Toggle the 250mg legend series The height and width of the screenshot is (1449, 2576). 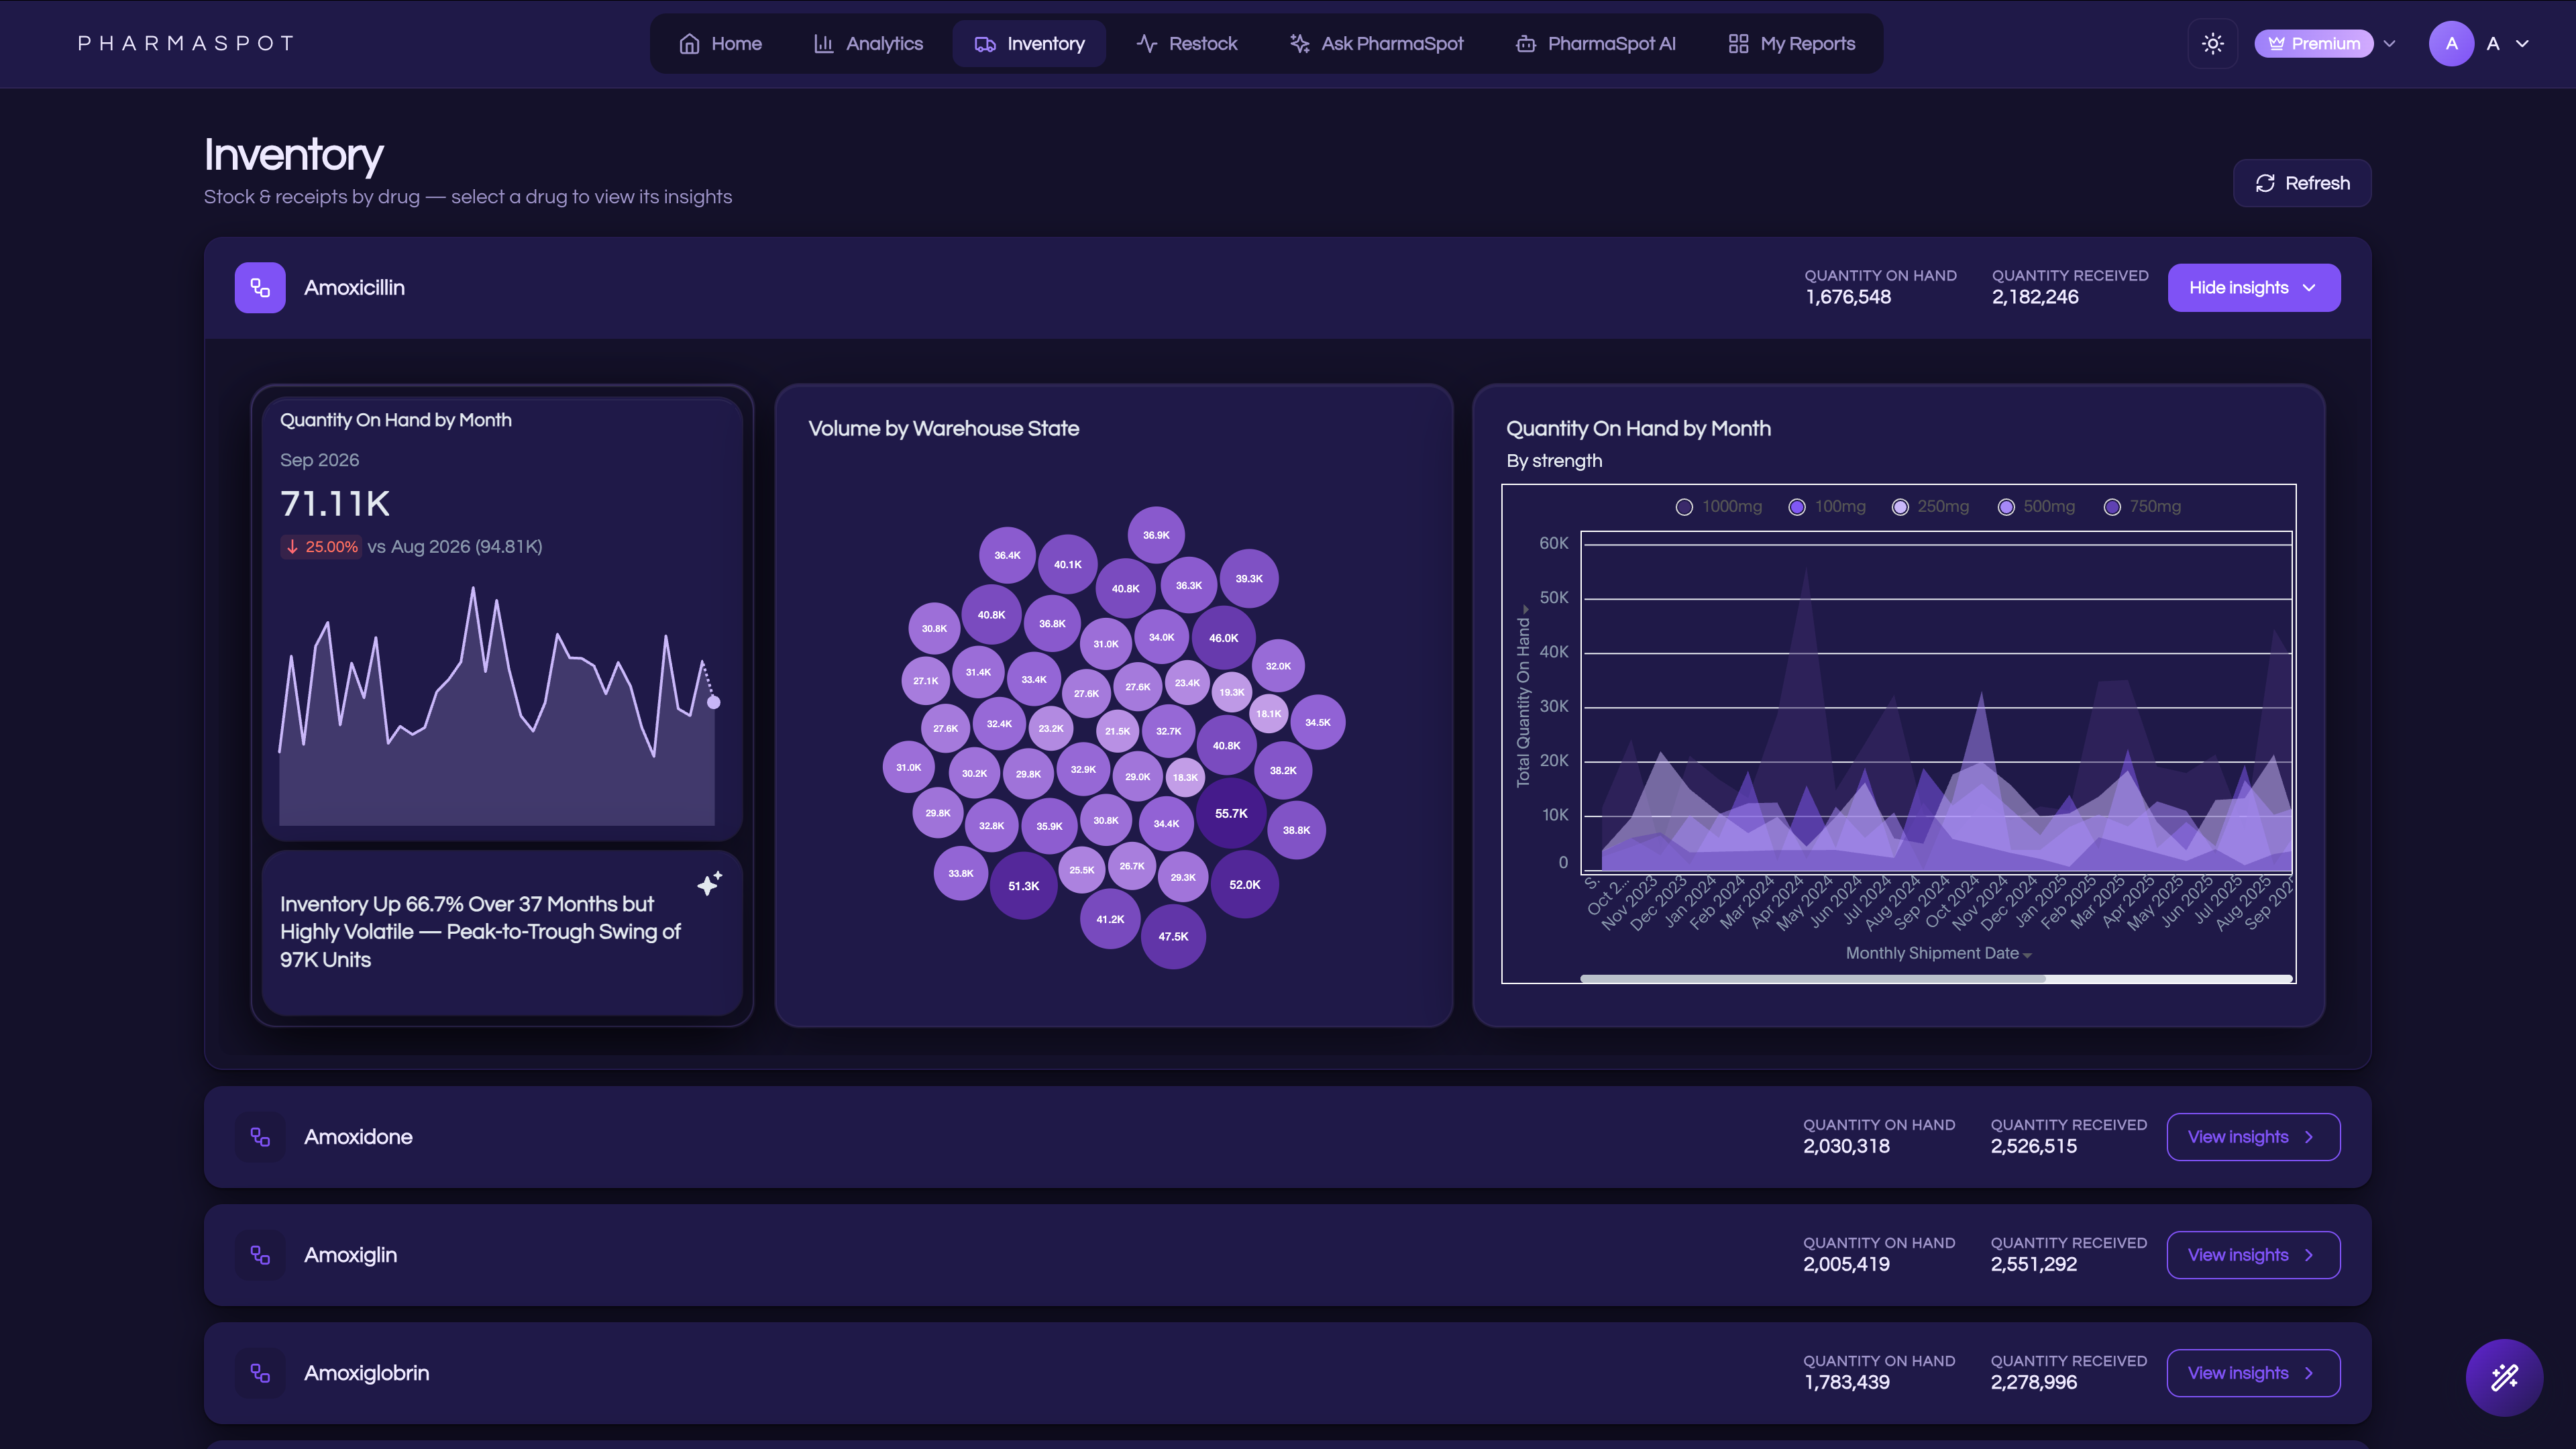click(1931, 506)
